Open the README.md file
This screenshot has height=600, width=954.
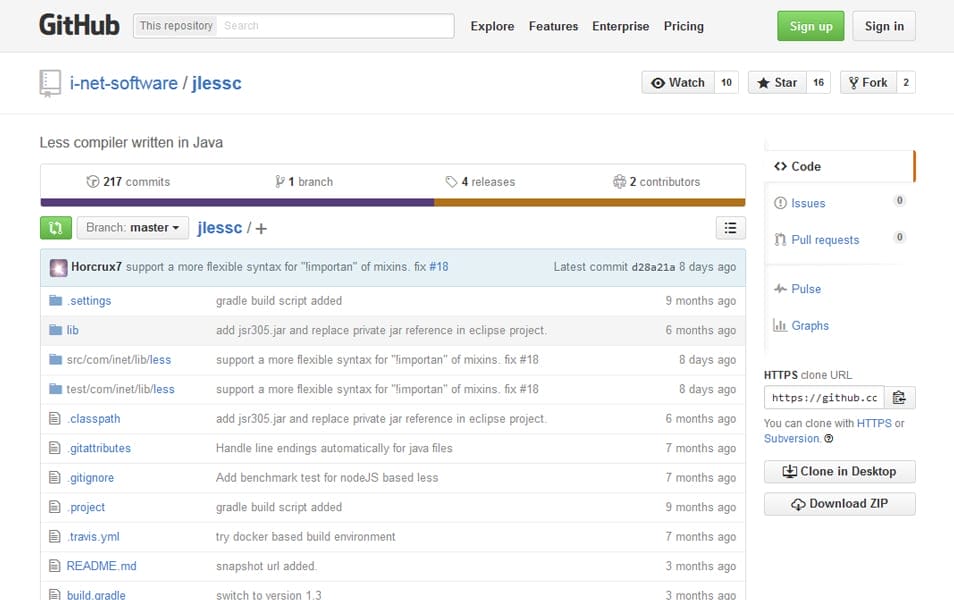(x=101, y=566)
